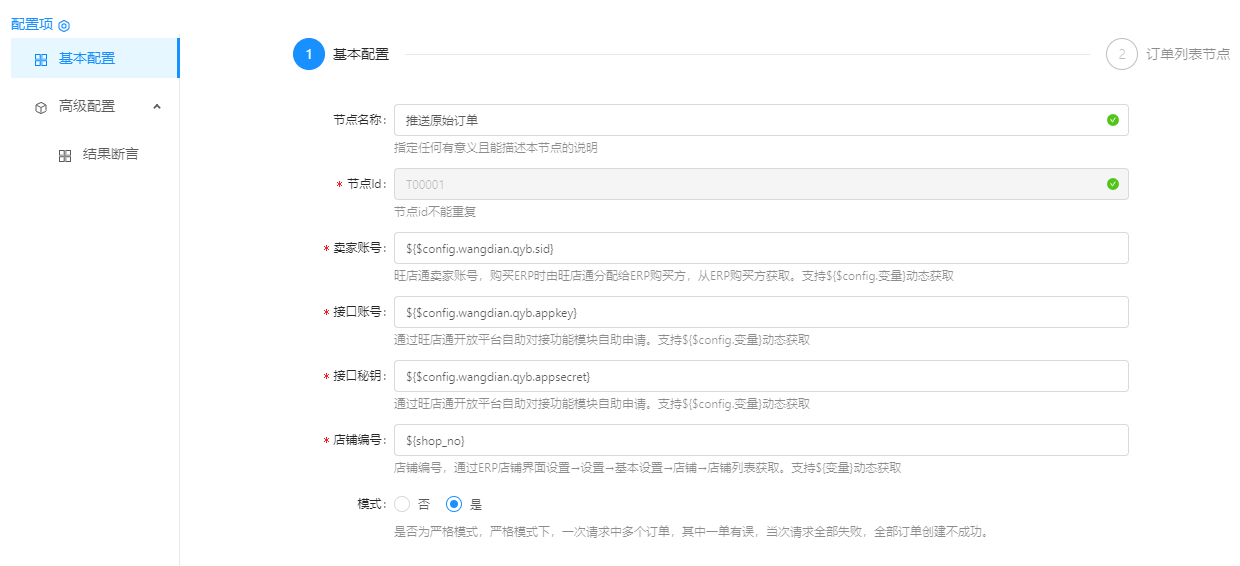This screenshot has height=566, width=1240.
Task: Click the grid icon beside 基本配置
Action: click(x=41, y=59)
